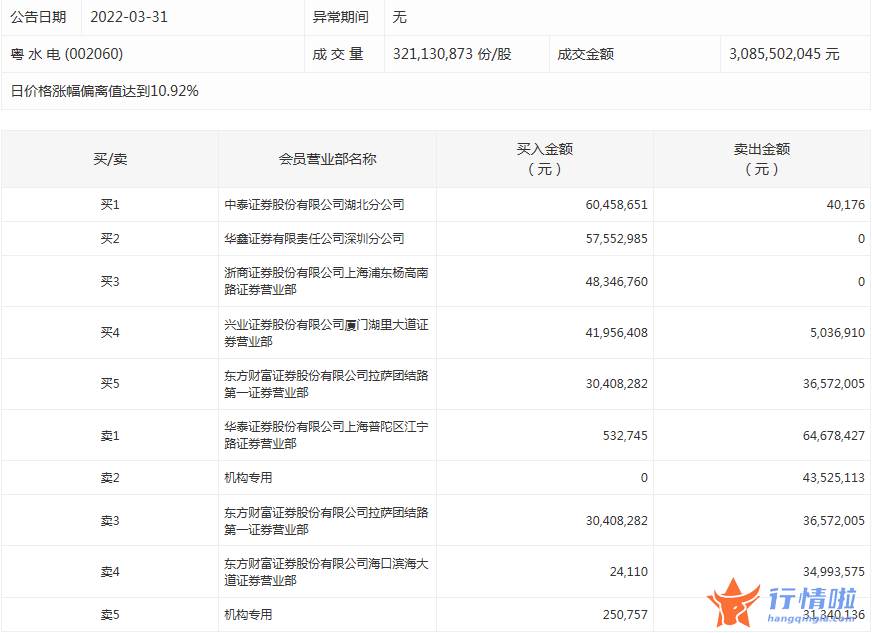Select the 卖2 row label
Viewport: 872px width, 633px height.
(110, 478)
